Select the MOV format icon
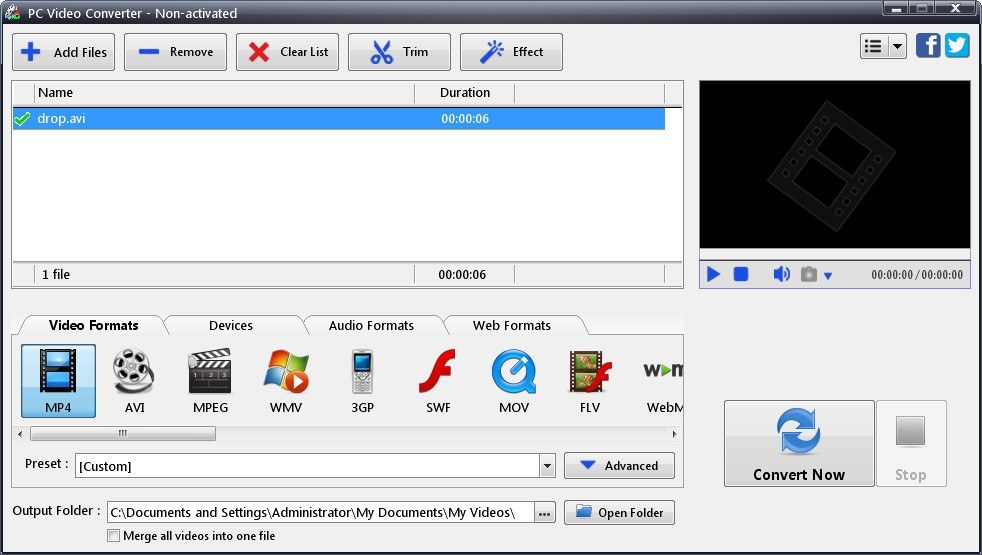The width and height of the screenshot is (982, 555). pos(514,381)
